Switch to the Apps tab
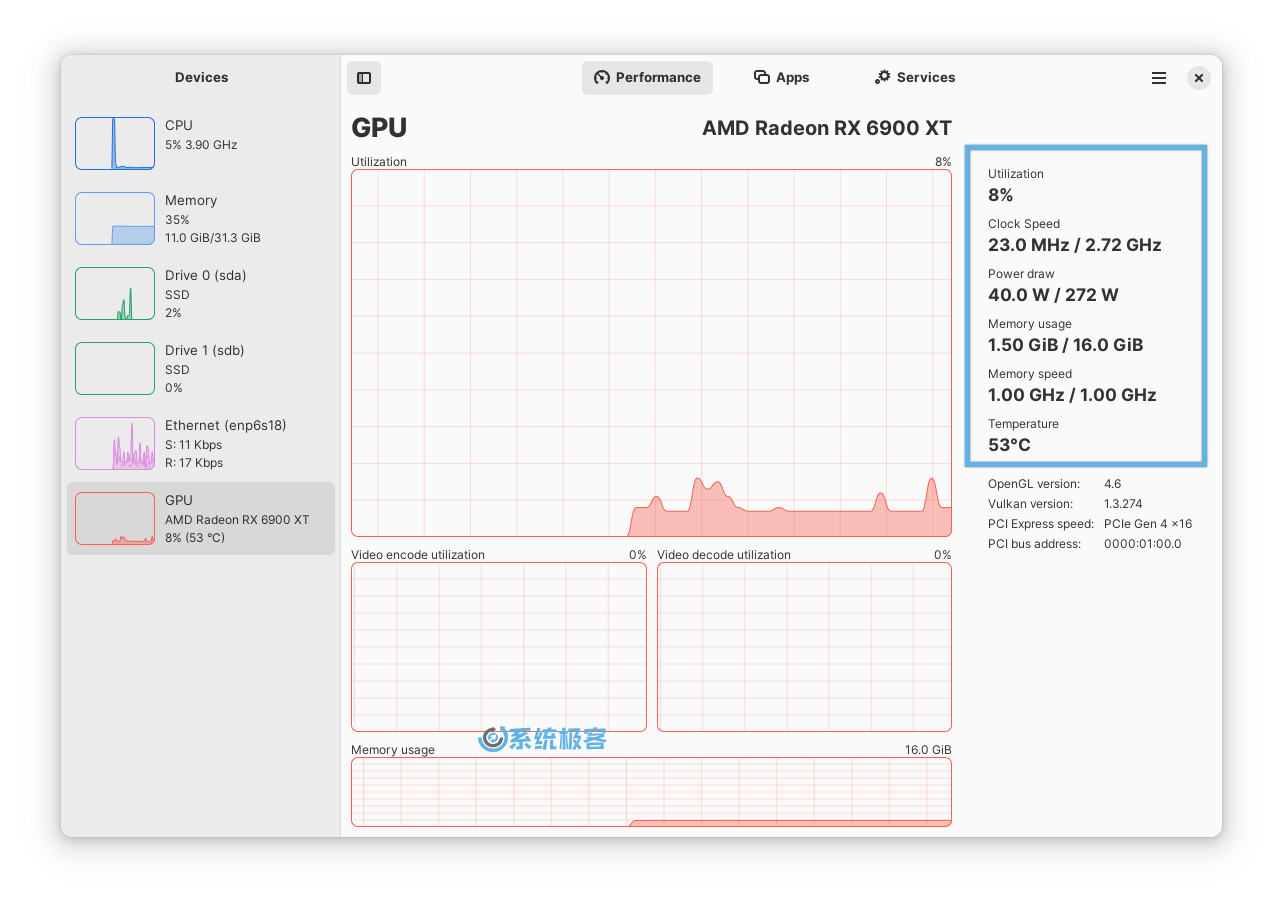 pyautogui.click(x=781, y=77)
